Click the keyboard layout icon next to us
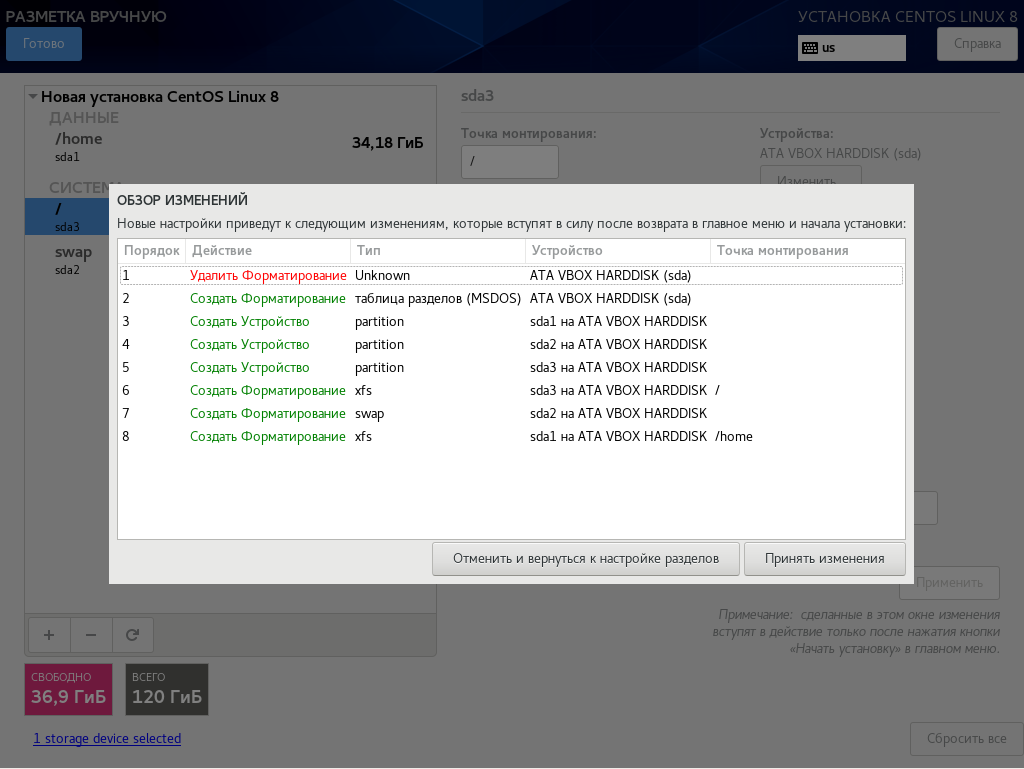The height and width of the screenshot is (769, 1024). (810, 48)
